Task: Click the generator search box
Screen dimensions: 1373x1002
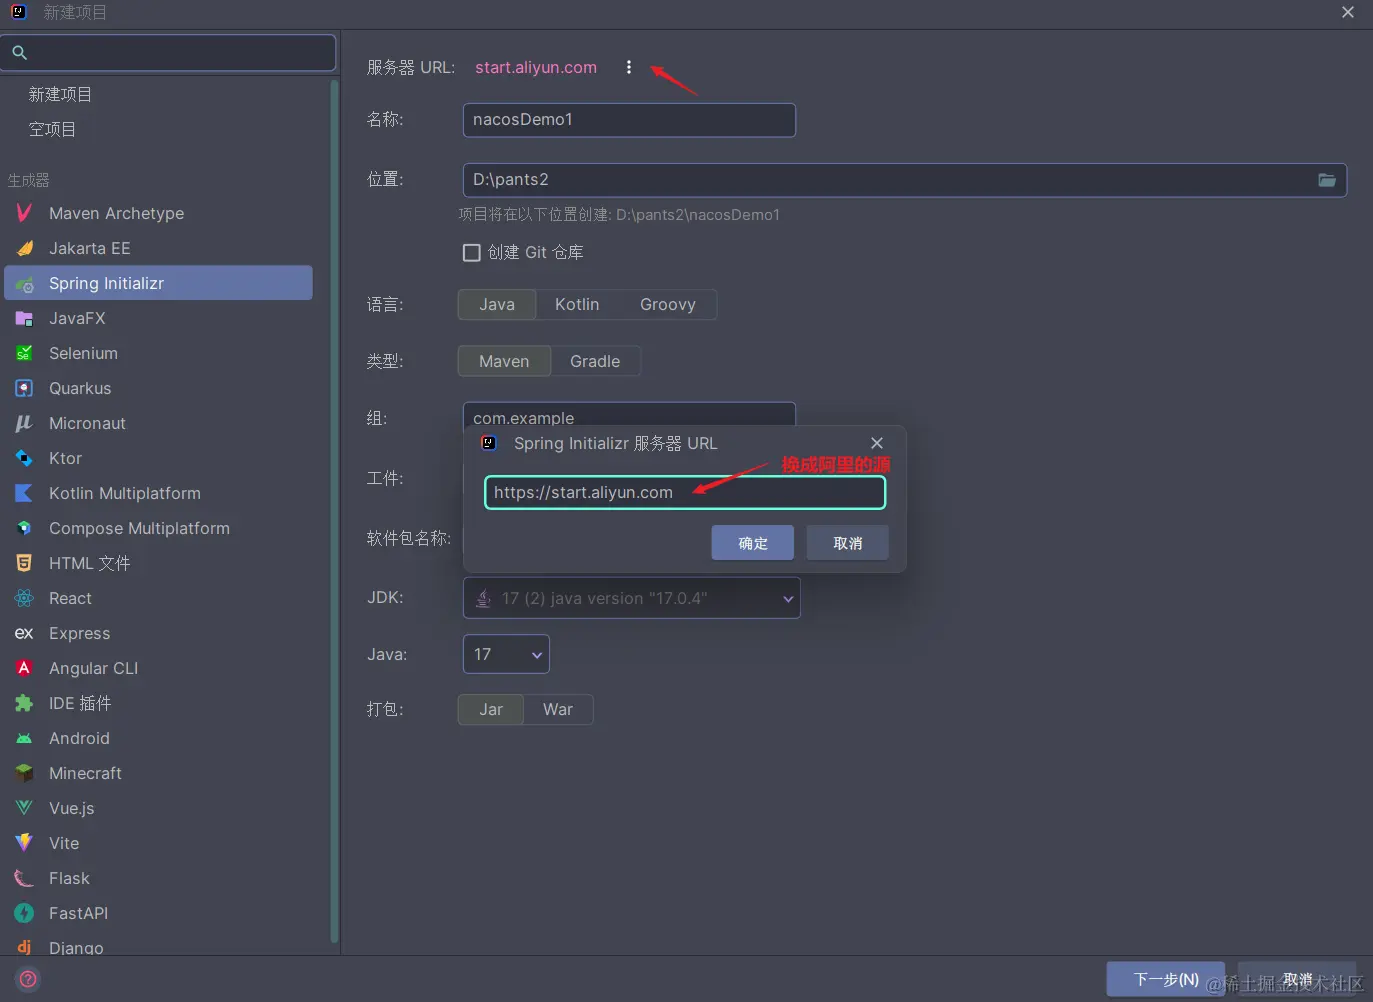Action: tap(168, 53)
